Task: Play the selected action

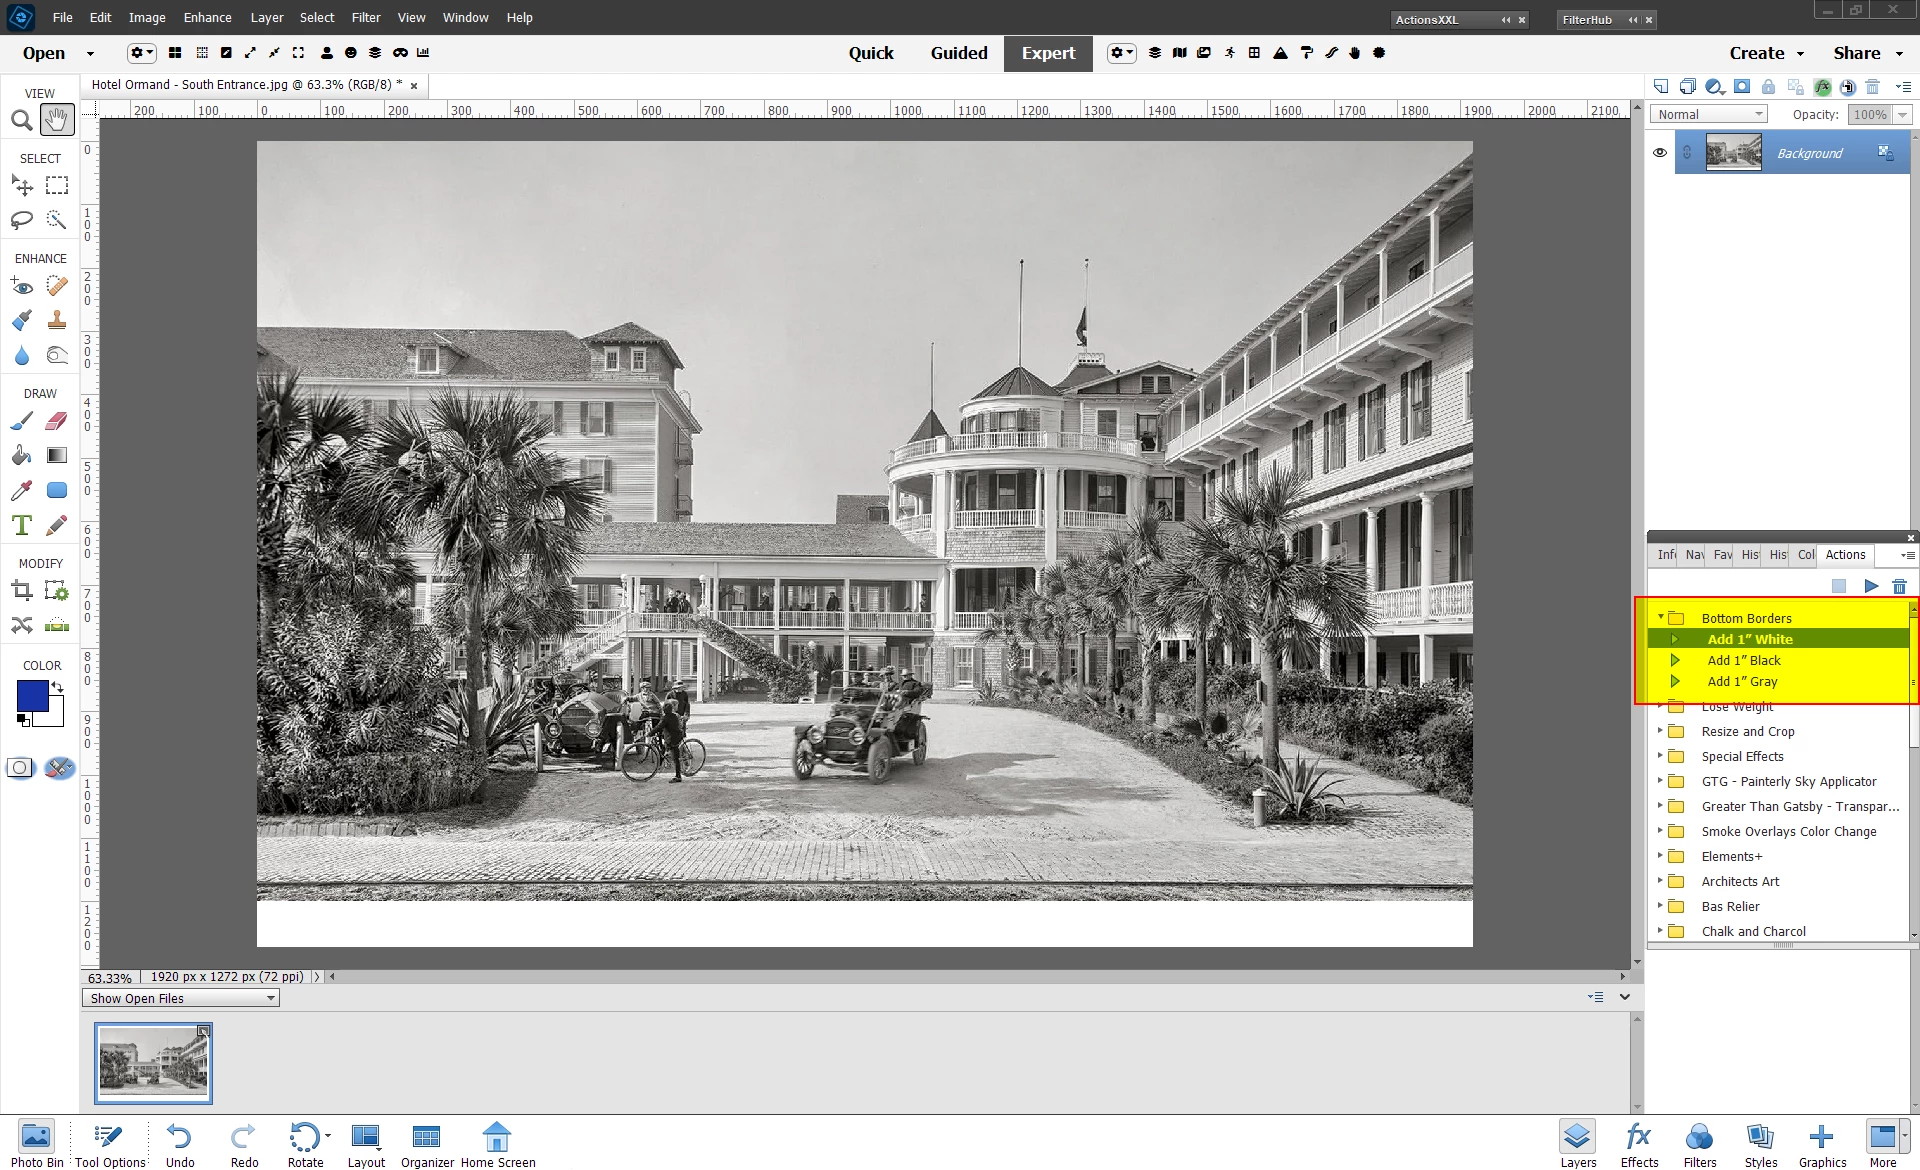Action: [1870, 586]
